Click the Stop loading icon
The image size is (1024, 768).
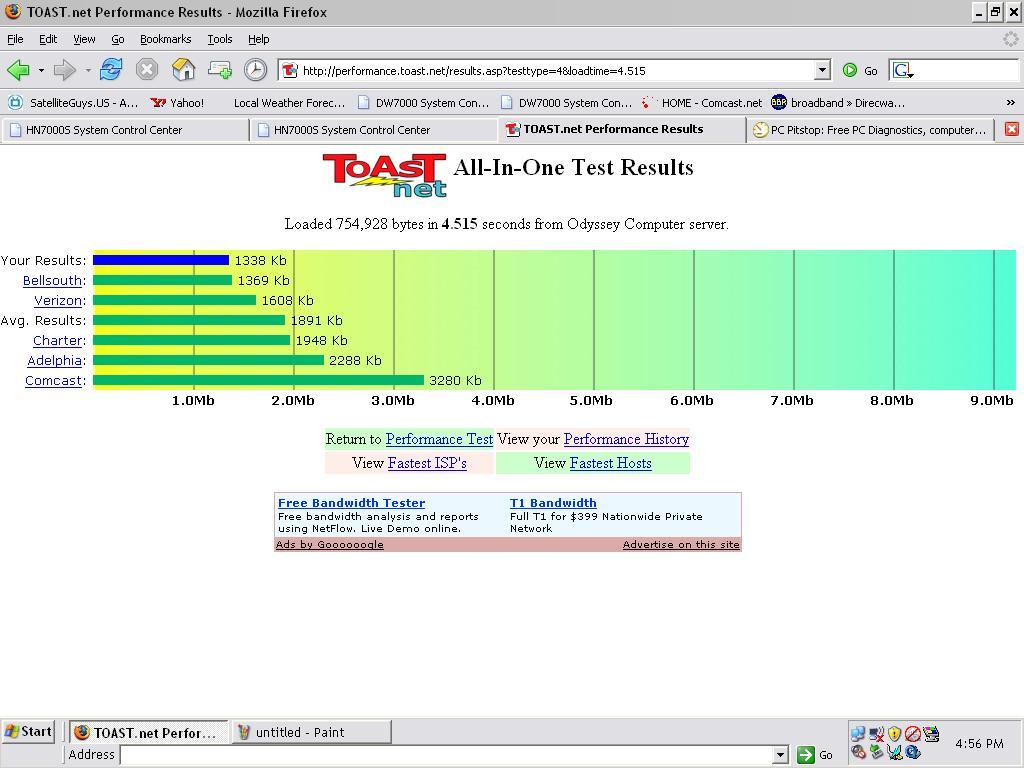click(147, 69)
